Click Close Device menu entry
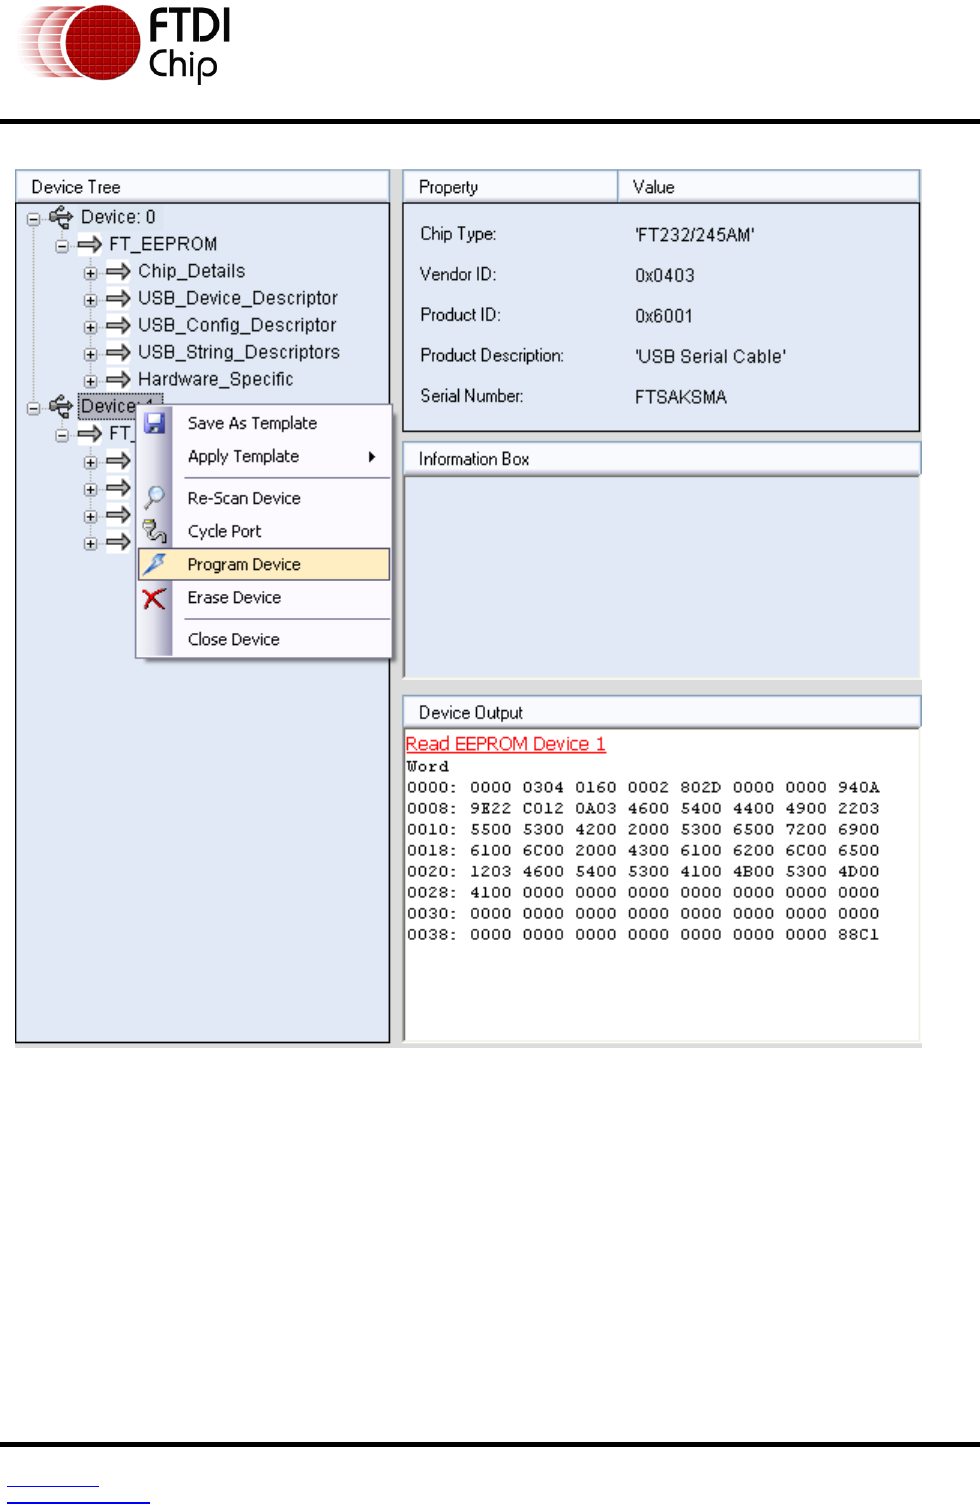Image resolution: width=980 pixels, height=1504 pixels. [x=233, y=639]
